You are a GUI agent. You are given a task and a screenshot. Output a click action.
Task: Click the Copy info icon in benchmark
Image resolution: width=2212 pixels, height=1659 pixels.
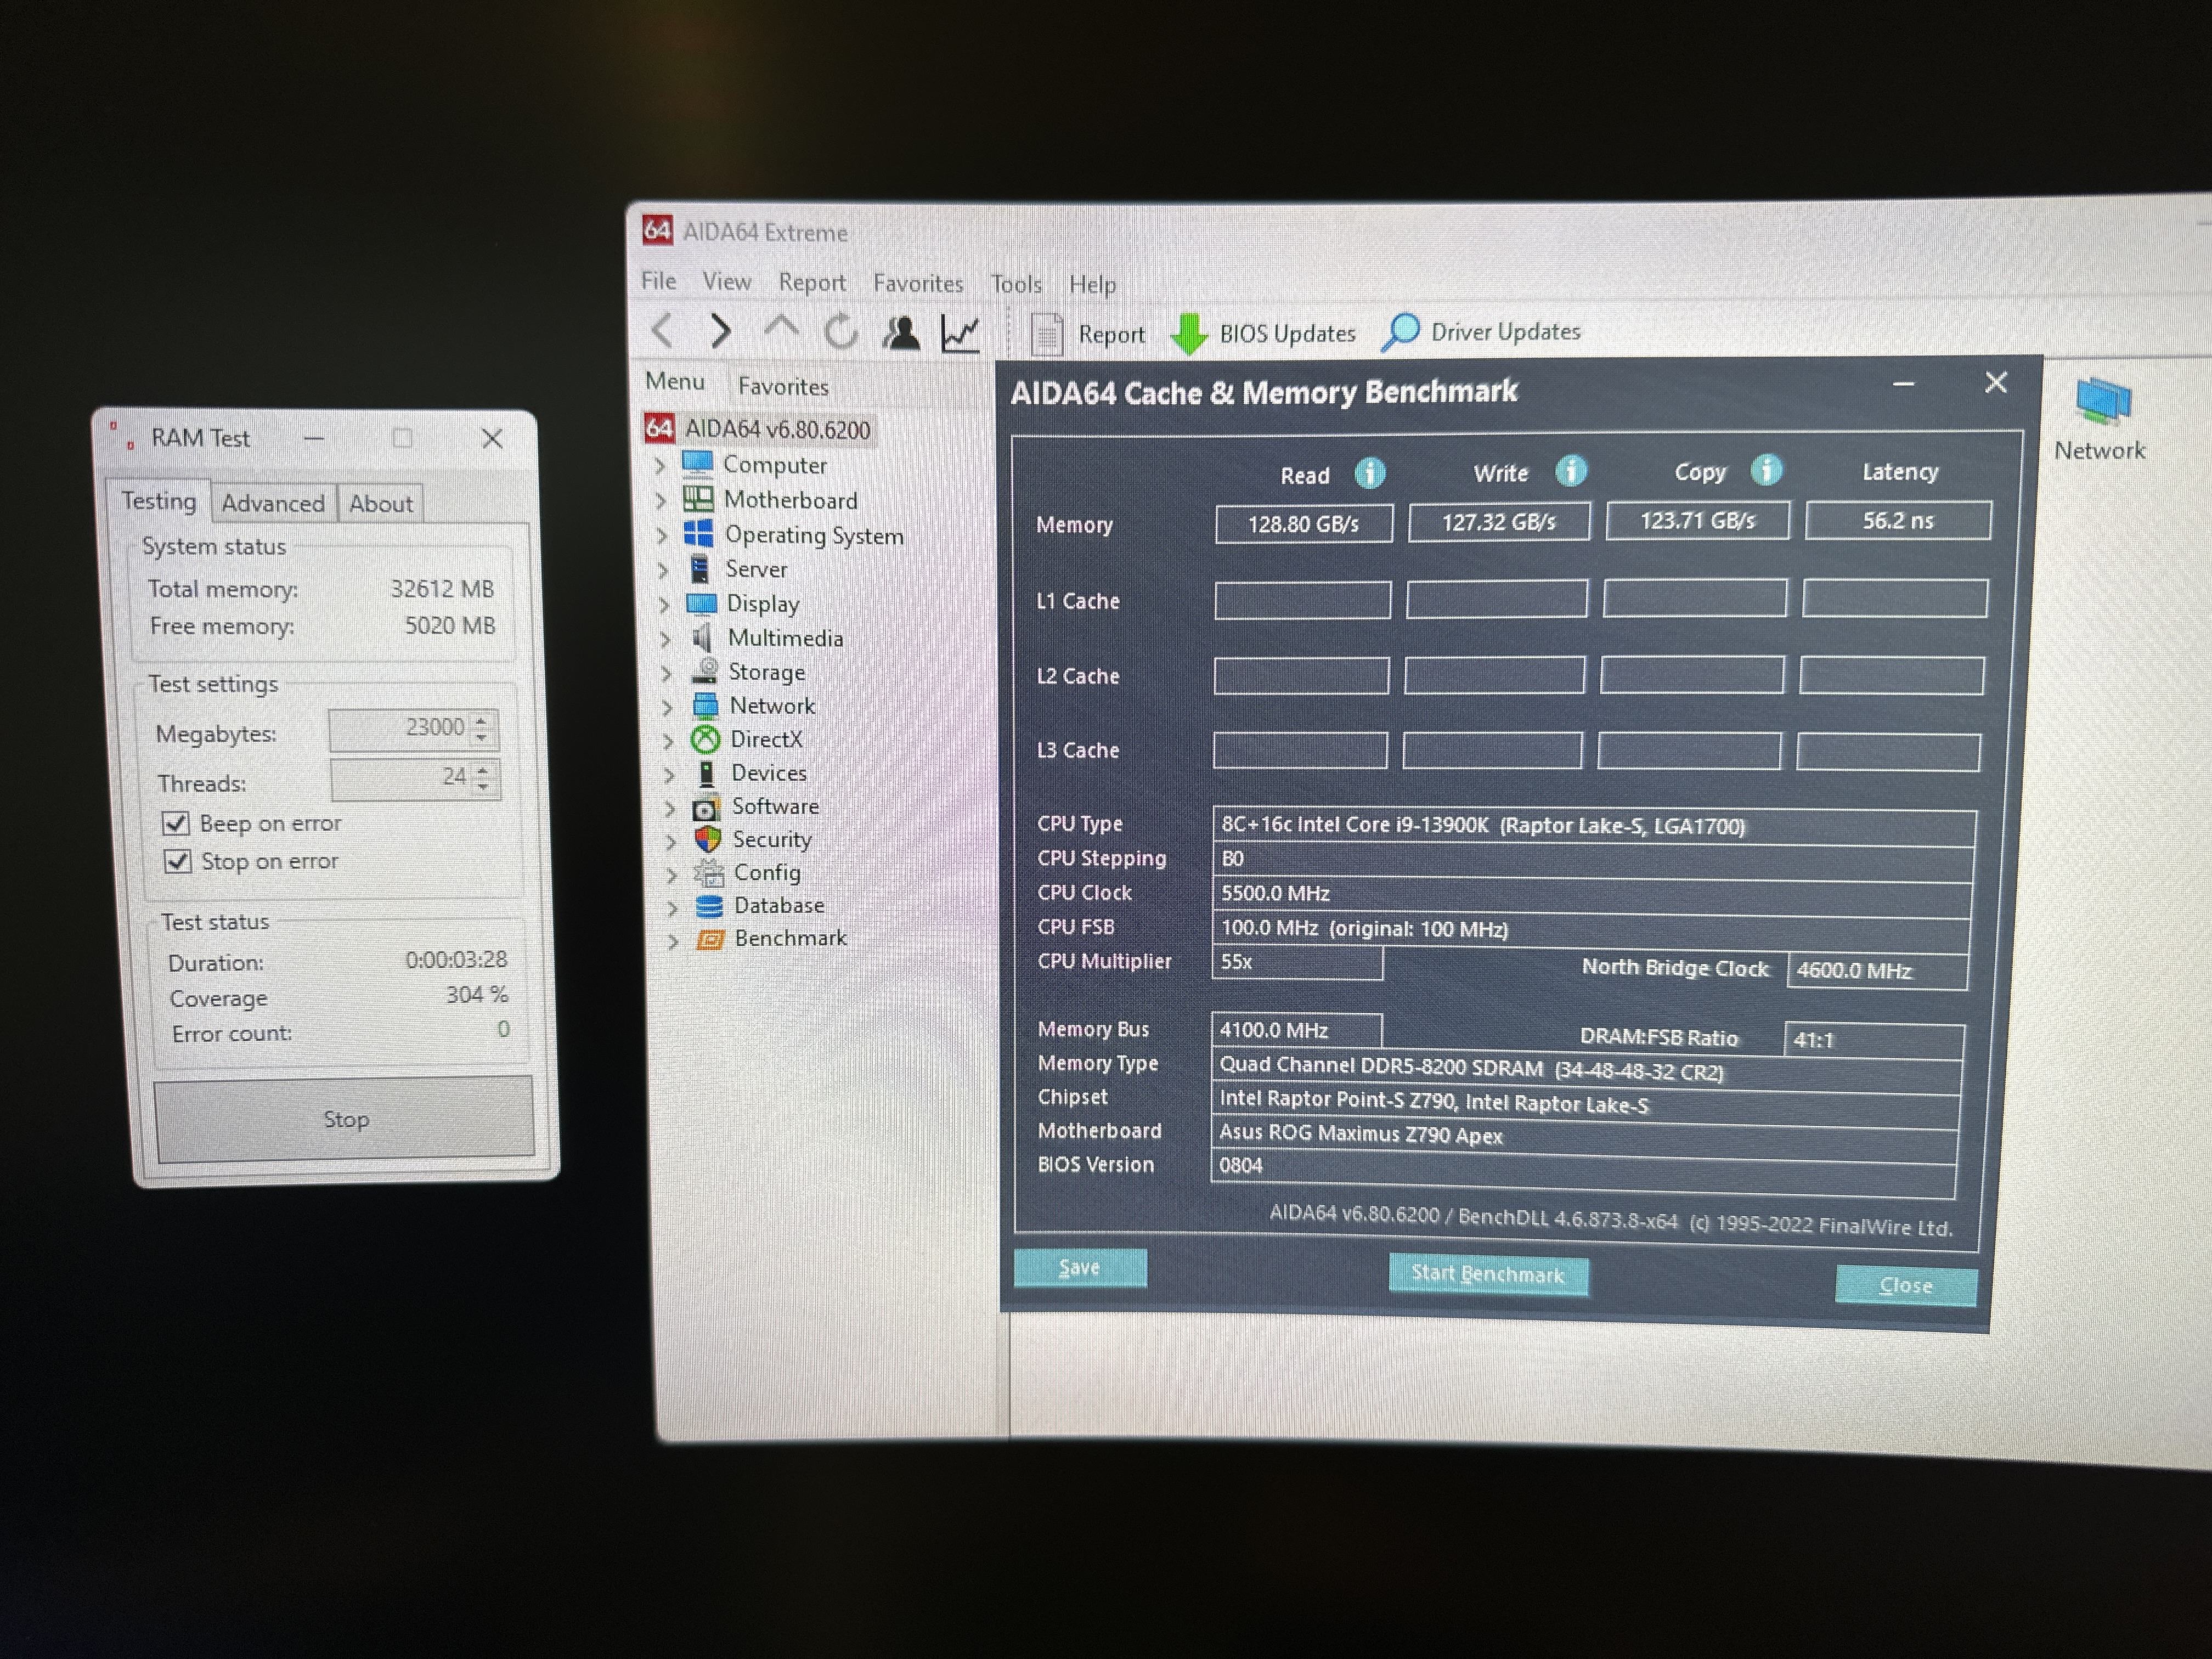pyautogui.click(x=1766, y=469)
